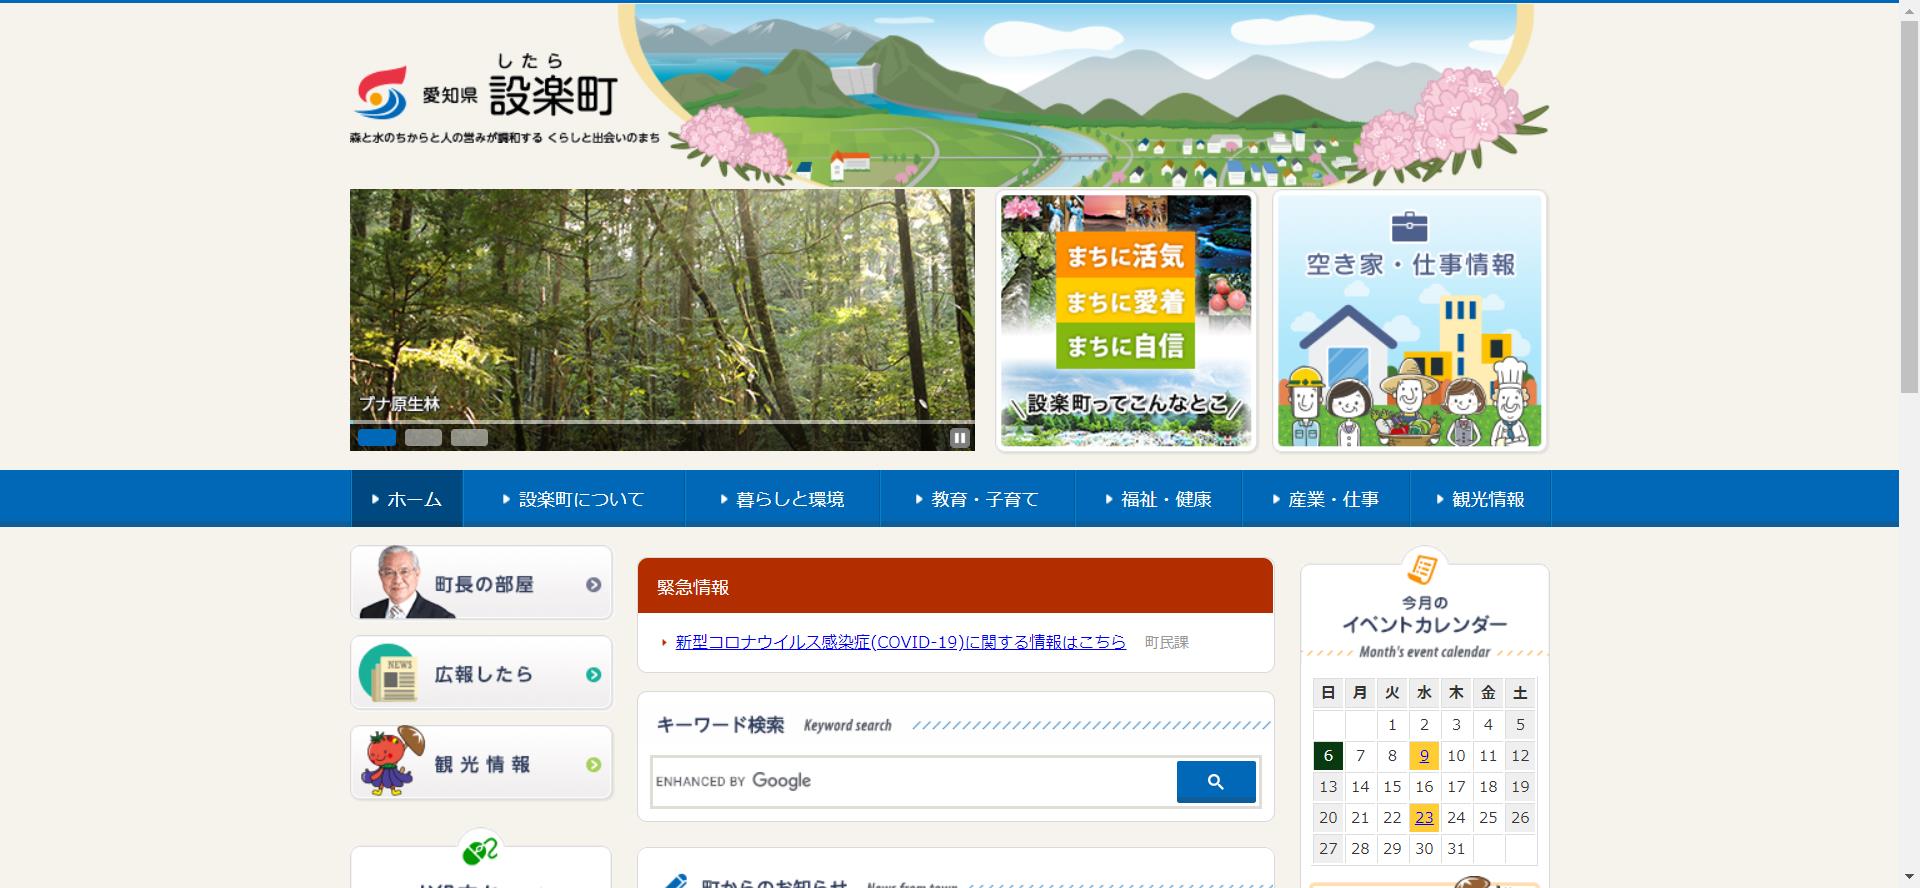
Task: Click the briefcase icon on 空き家 banner
Action: (1409, 225)
